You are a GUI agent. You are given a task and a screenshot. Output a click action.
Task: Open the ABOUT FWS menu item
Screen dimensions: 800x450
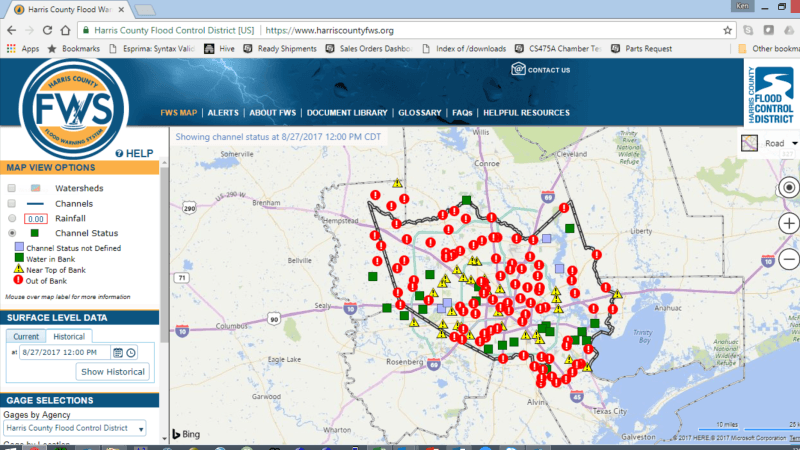tap(272, 113)
